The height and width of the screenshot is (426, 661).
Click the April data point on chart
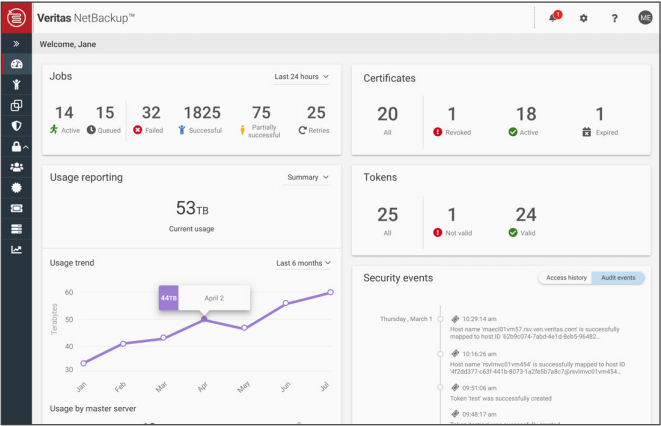(x=204, y=318)
